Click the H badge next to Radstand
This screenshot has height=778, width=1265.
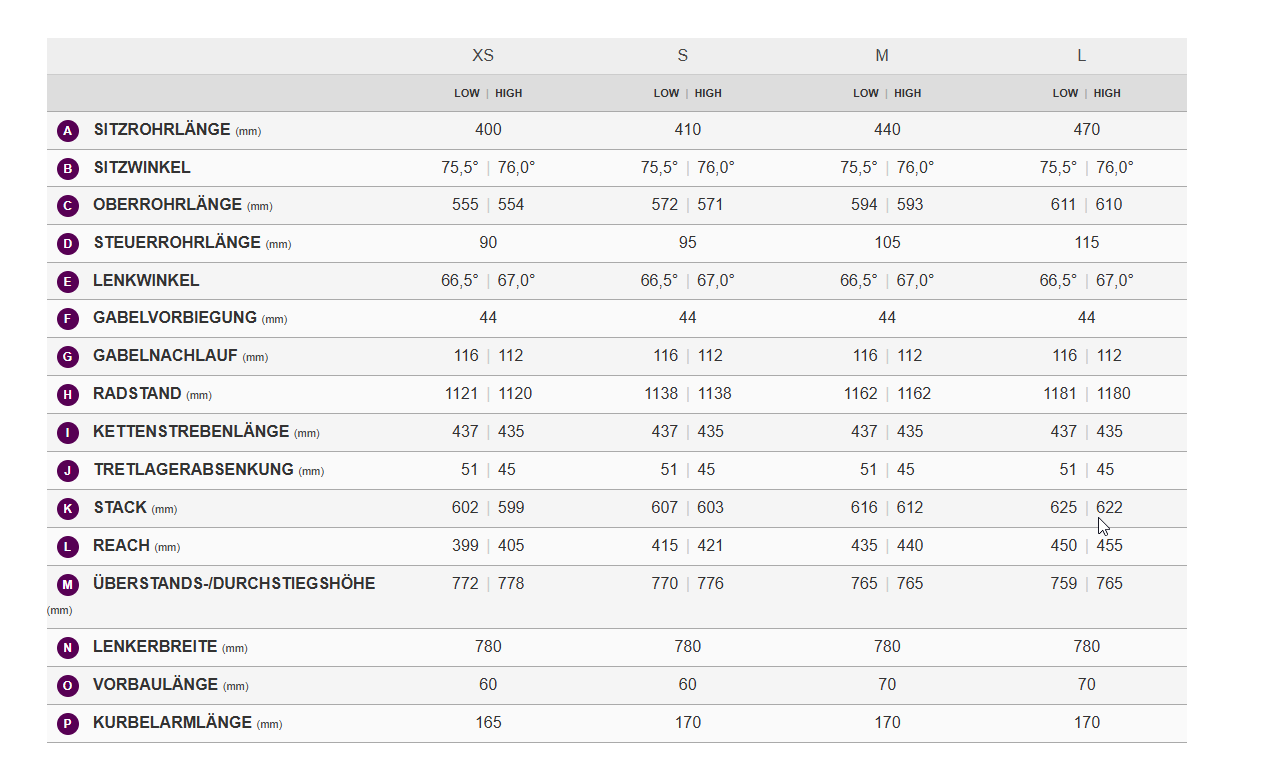click(68, 395)
